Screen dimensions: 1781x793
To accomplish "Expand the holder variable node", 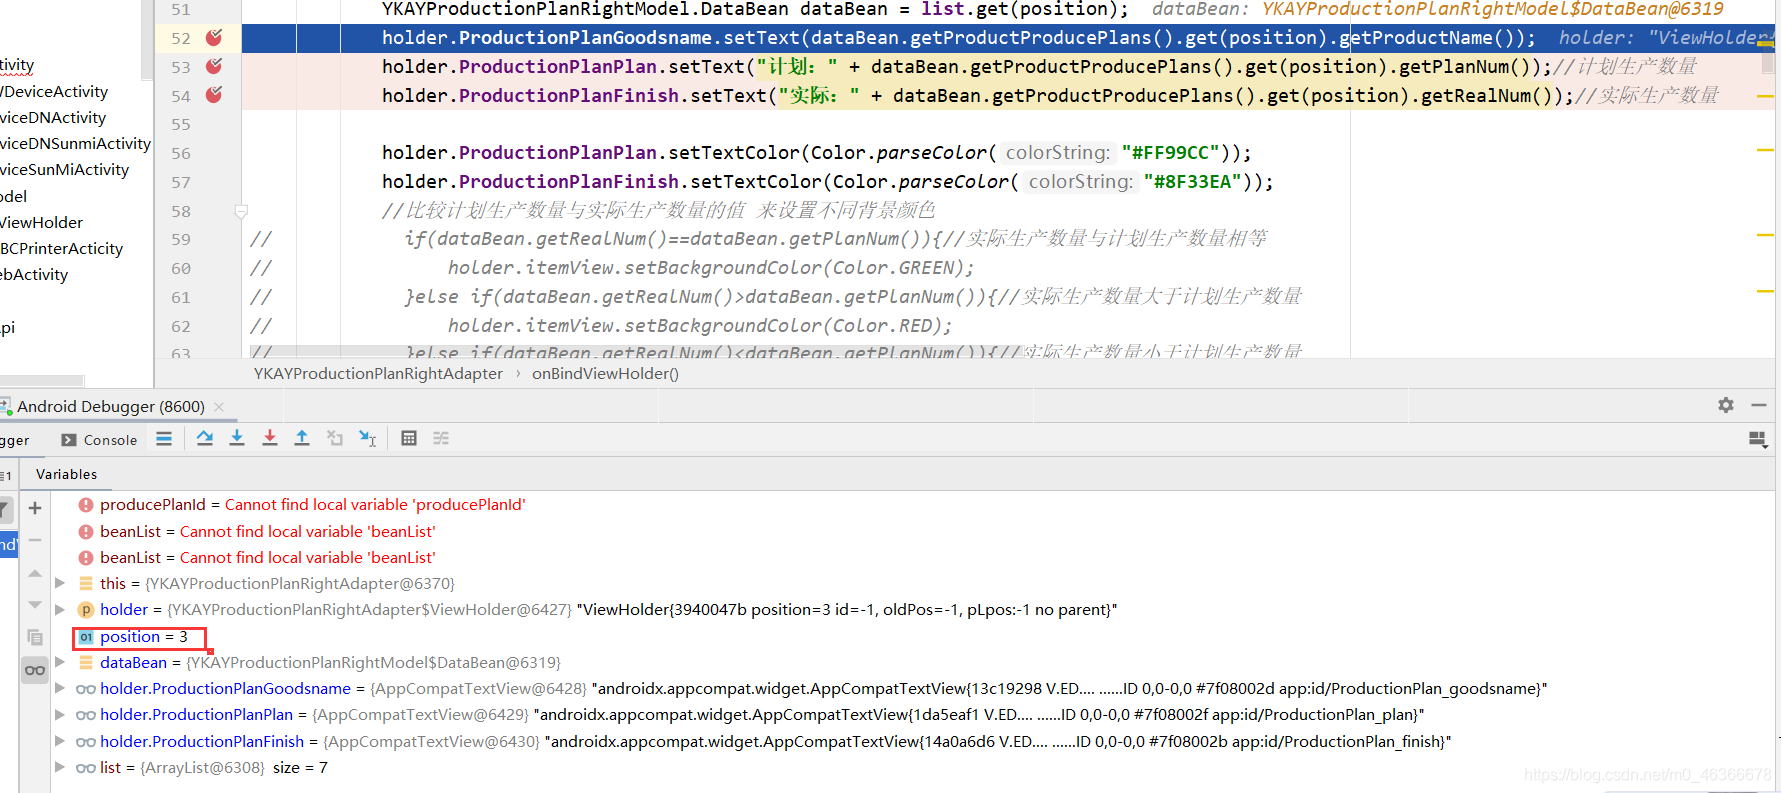I will (60, 609).
